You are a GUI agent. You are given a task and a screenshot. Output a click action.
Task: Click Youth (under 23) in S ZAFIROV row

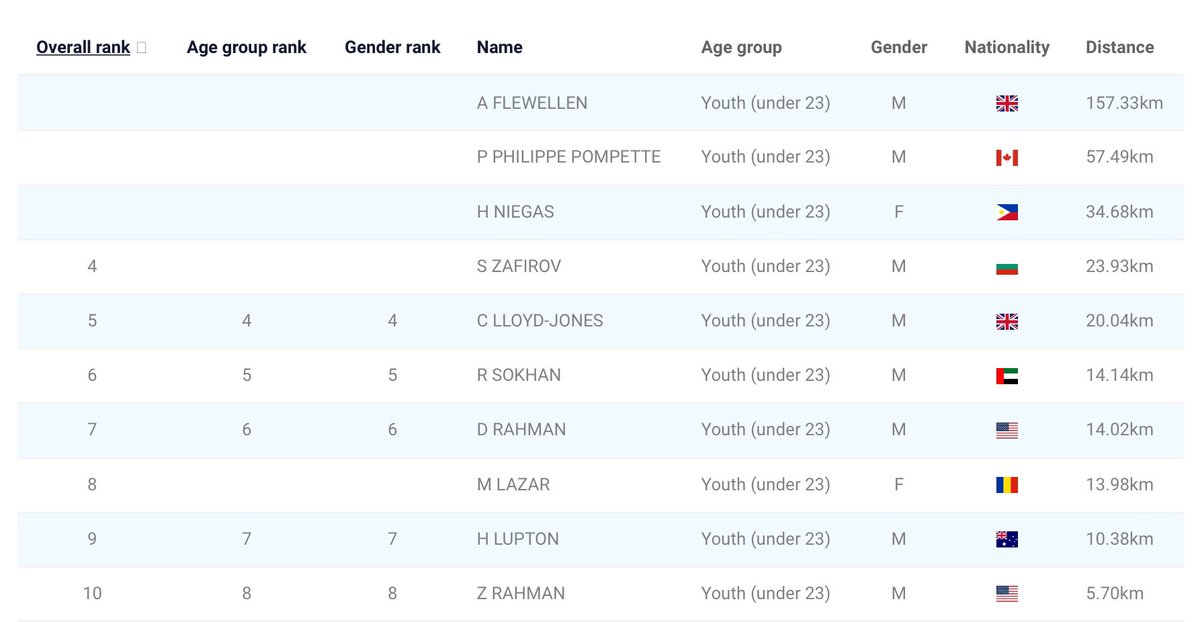point(766,266)
